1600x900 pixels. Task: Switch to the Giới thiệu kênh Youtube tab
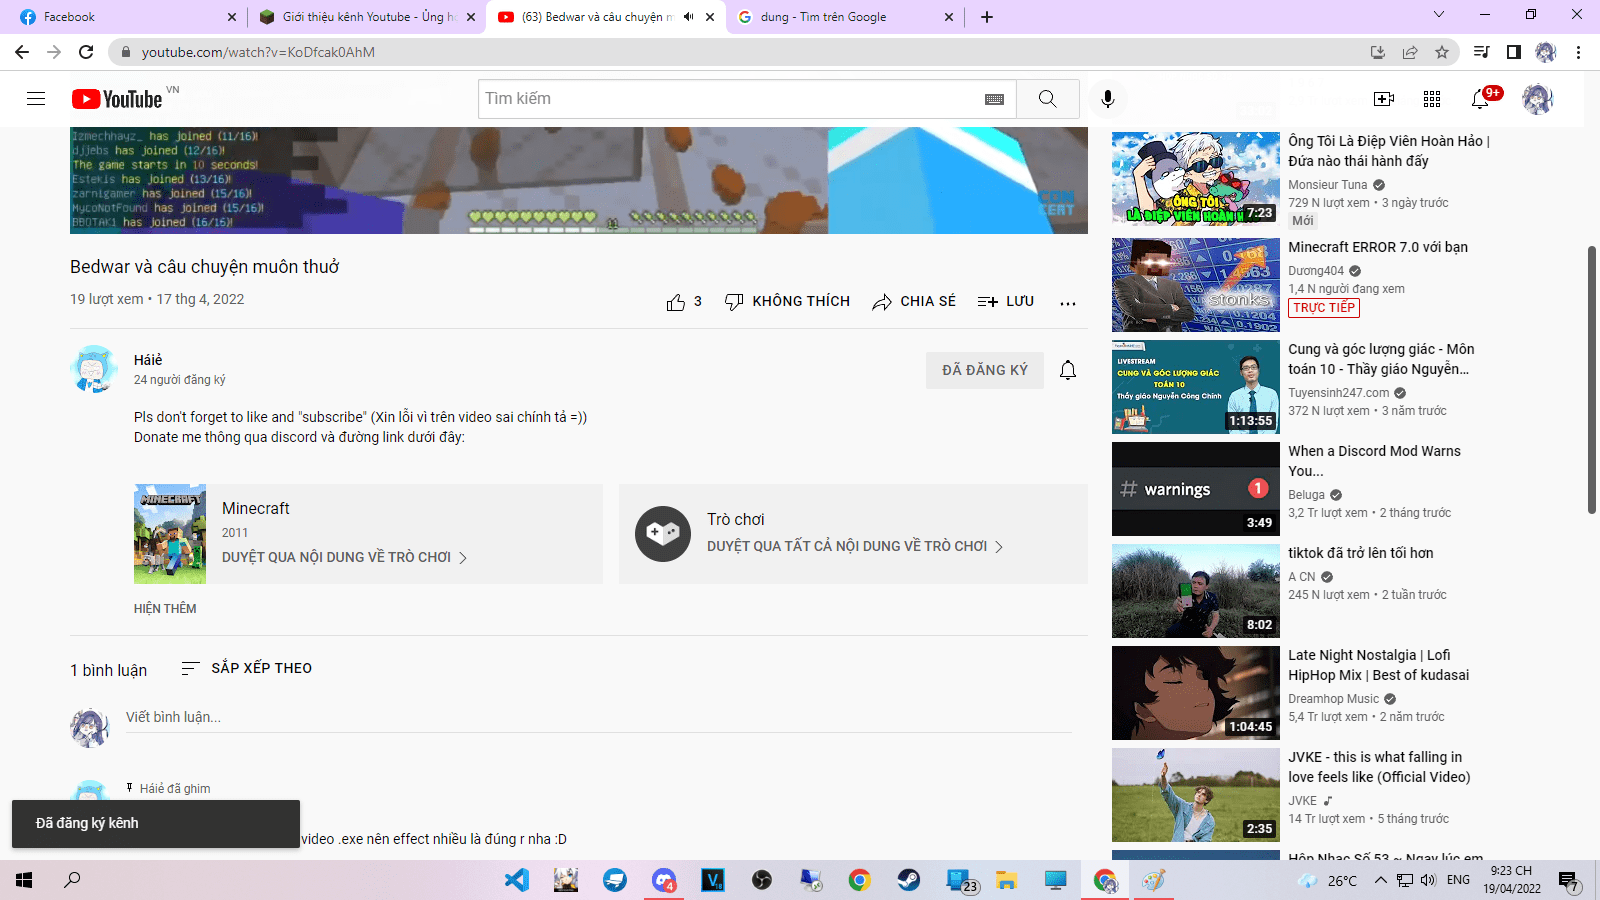[x=366, y=17]
